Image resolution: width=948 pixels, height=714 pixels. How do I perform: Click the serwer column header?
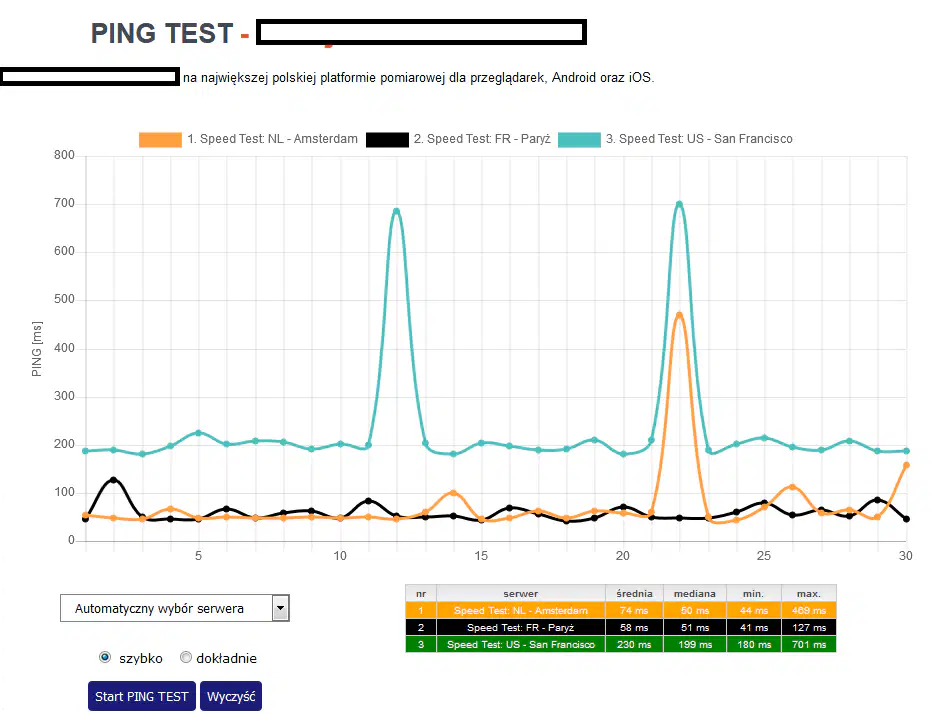[x=521, y=594]
